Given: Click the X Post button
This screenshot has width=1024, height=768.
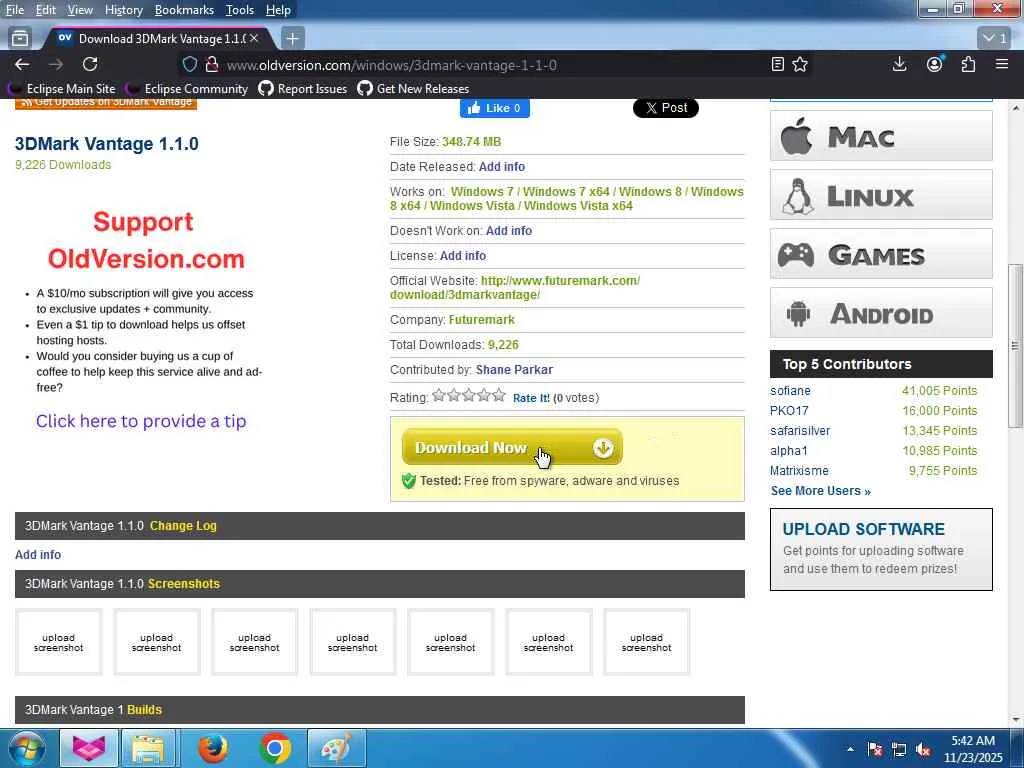Looking at the screenshot, I should coord(665,108).
